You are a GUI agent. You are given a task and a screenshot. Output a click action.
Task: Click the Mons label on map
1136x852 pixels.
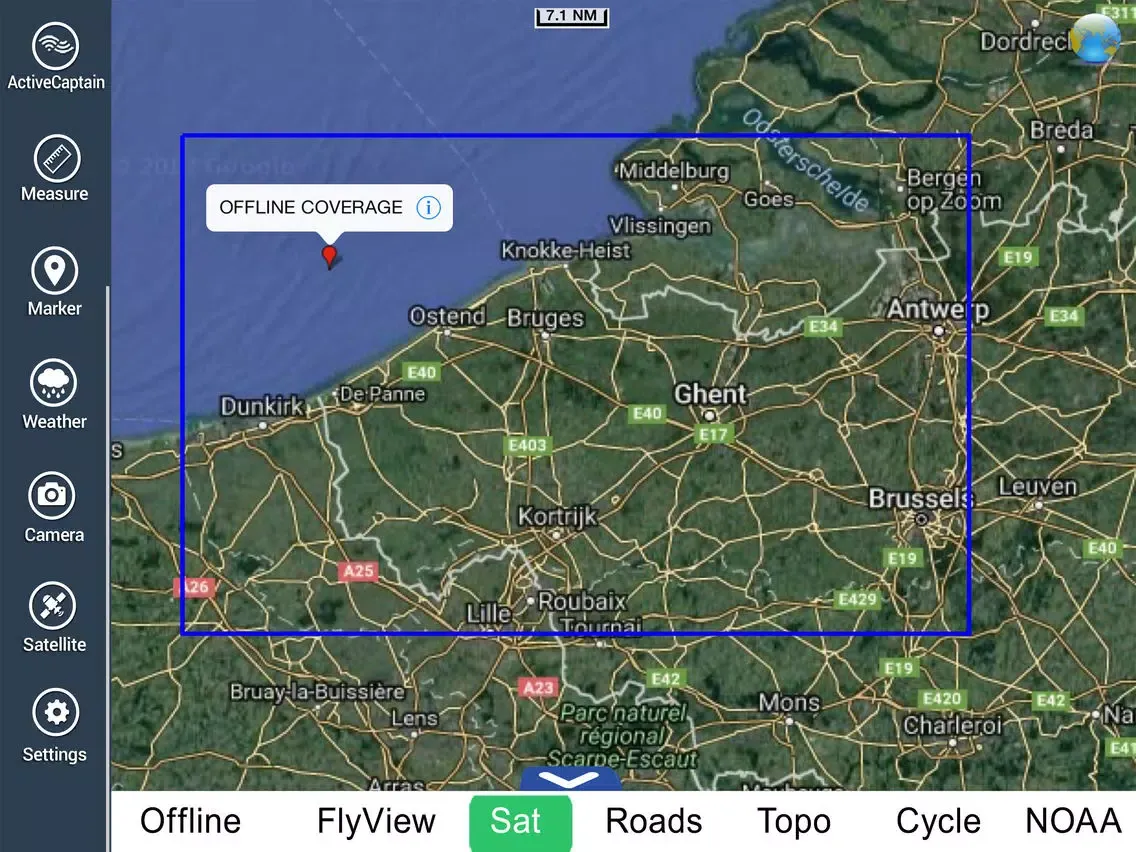789,702
